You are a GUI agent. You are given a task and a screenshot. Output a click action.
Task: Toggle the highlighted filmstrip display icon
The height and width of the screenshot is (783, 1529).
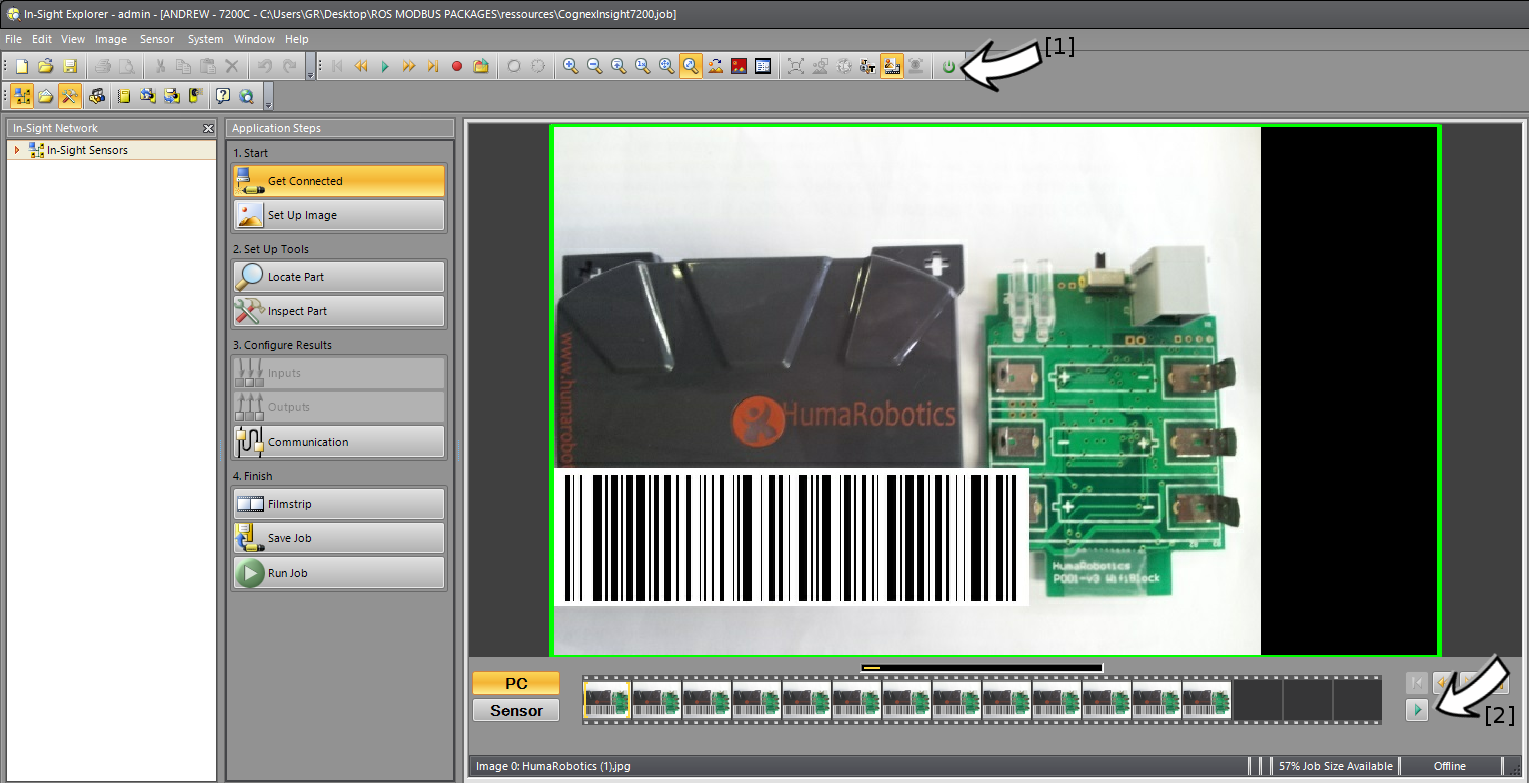[x=891, y=66]
